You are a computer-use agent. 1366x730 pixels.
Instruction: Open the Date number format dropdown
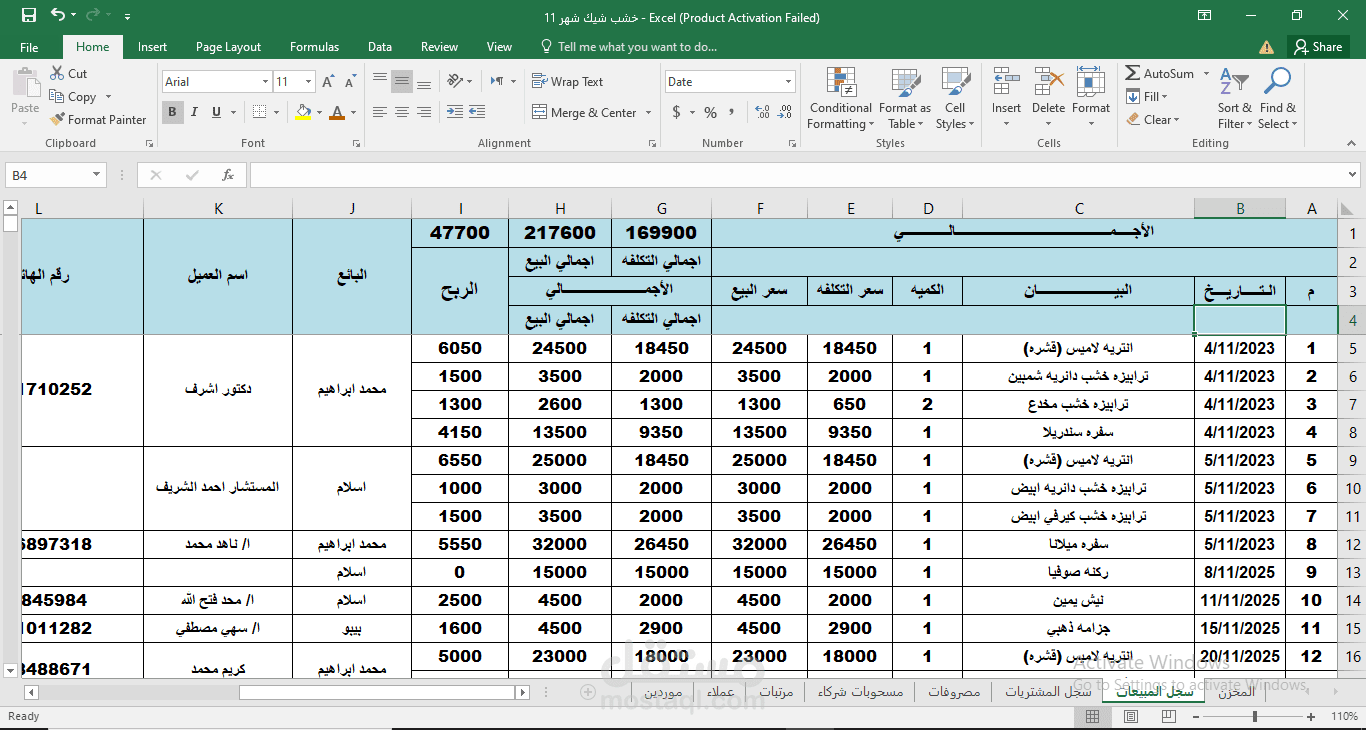point(789,82)
